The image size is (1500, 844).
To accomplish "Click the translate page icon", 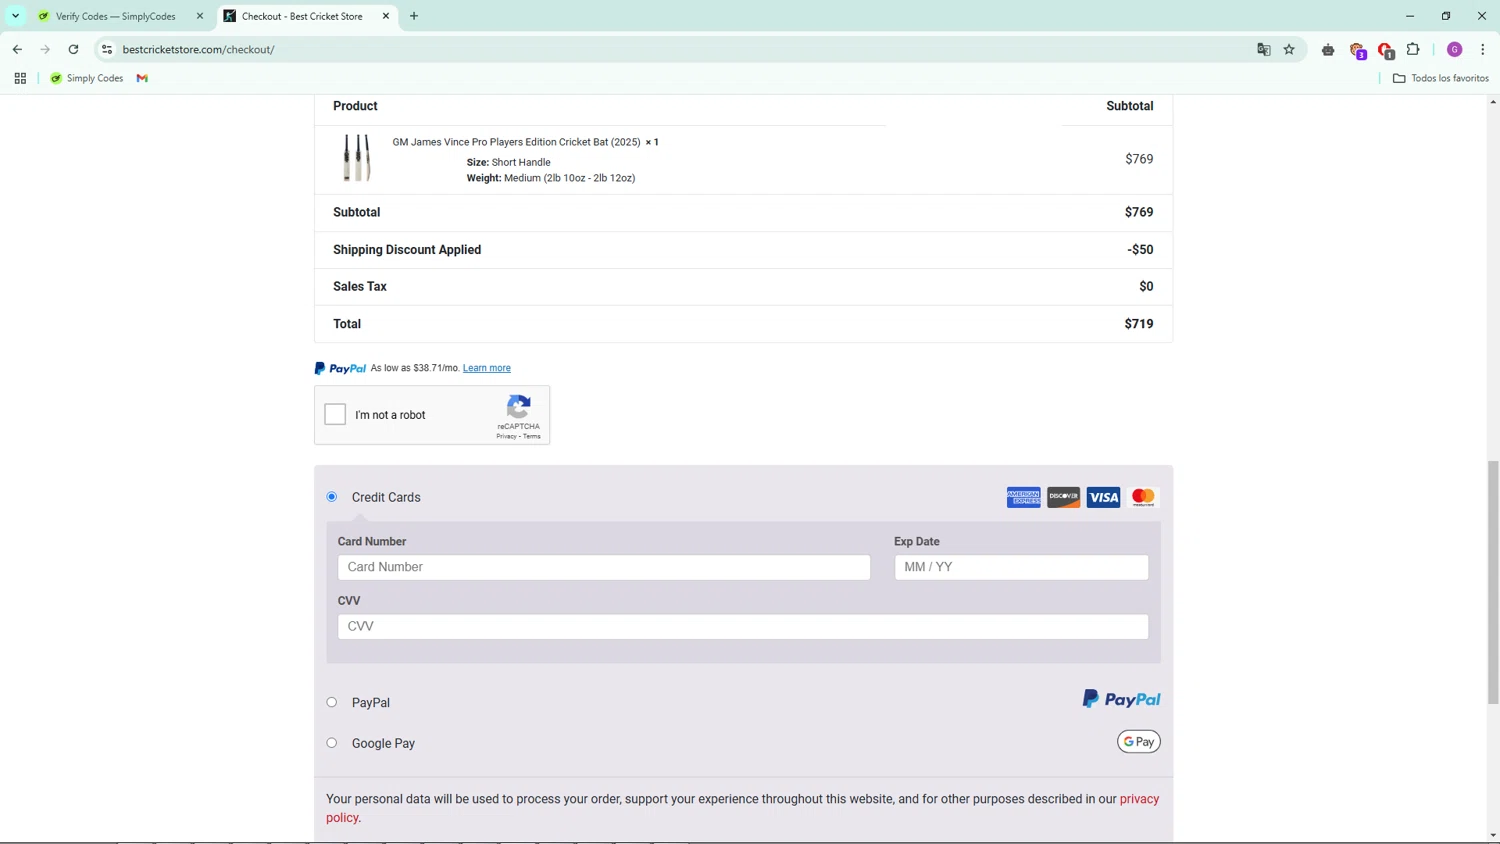I will coord(1264,49).
